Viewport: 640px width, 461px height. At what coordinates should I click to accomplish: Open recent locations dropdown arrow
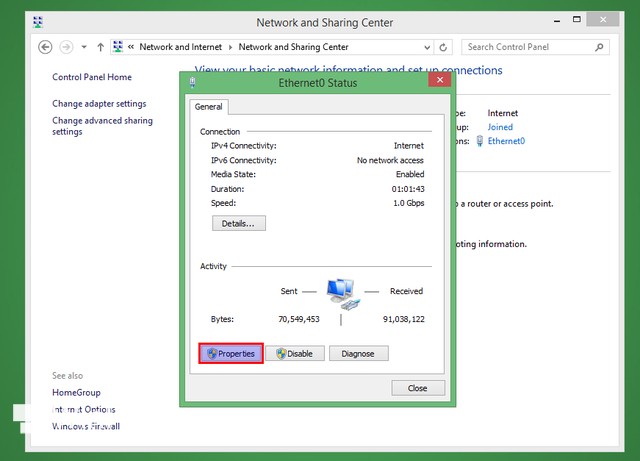(84, 47)
